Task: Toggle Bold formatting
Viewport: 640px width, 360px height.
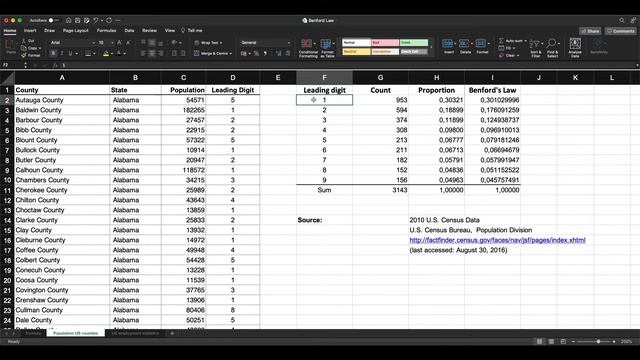Action: 53,53
